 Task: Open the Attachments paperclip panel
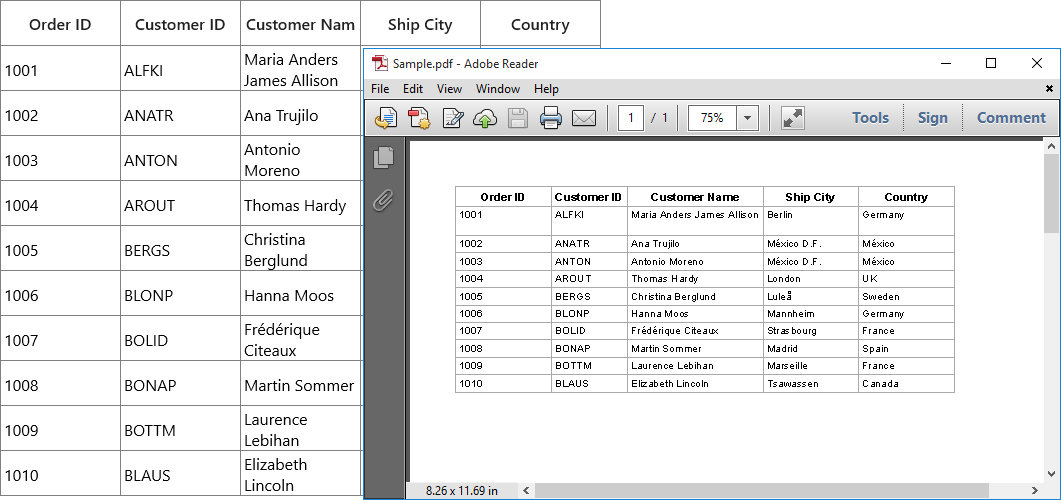[383, 200]
